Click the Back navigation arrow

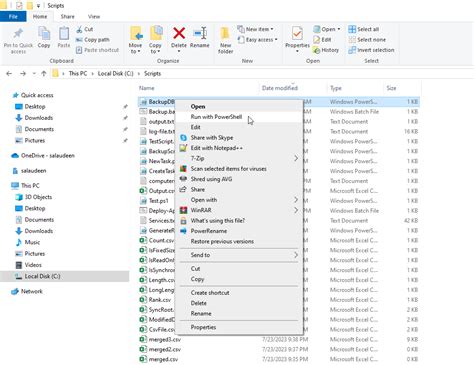coord(9,74)
